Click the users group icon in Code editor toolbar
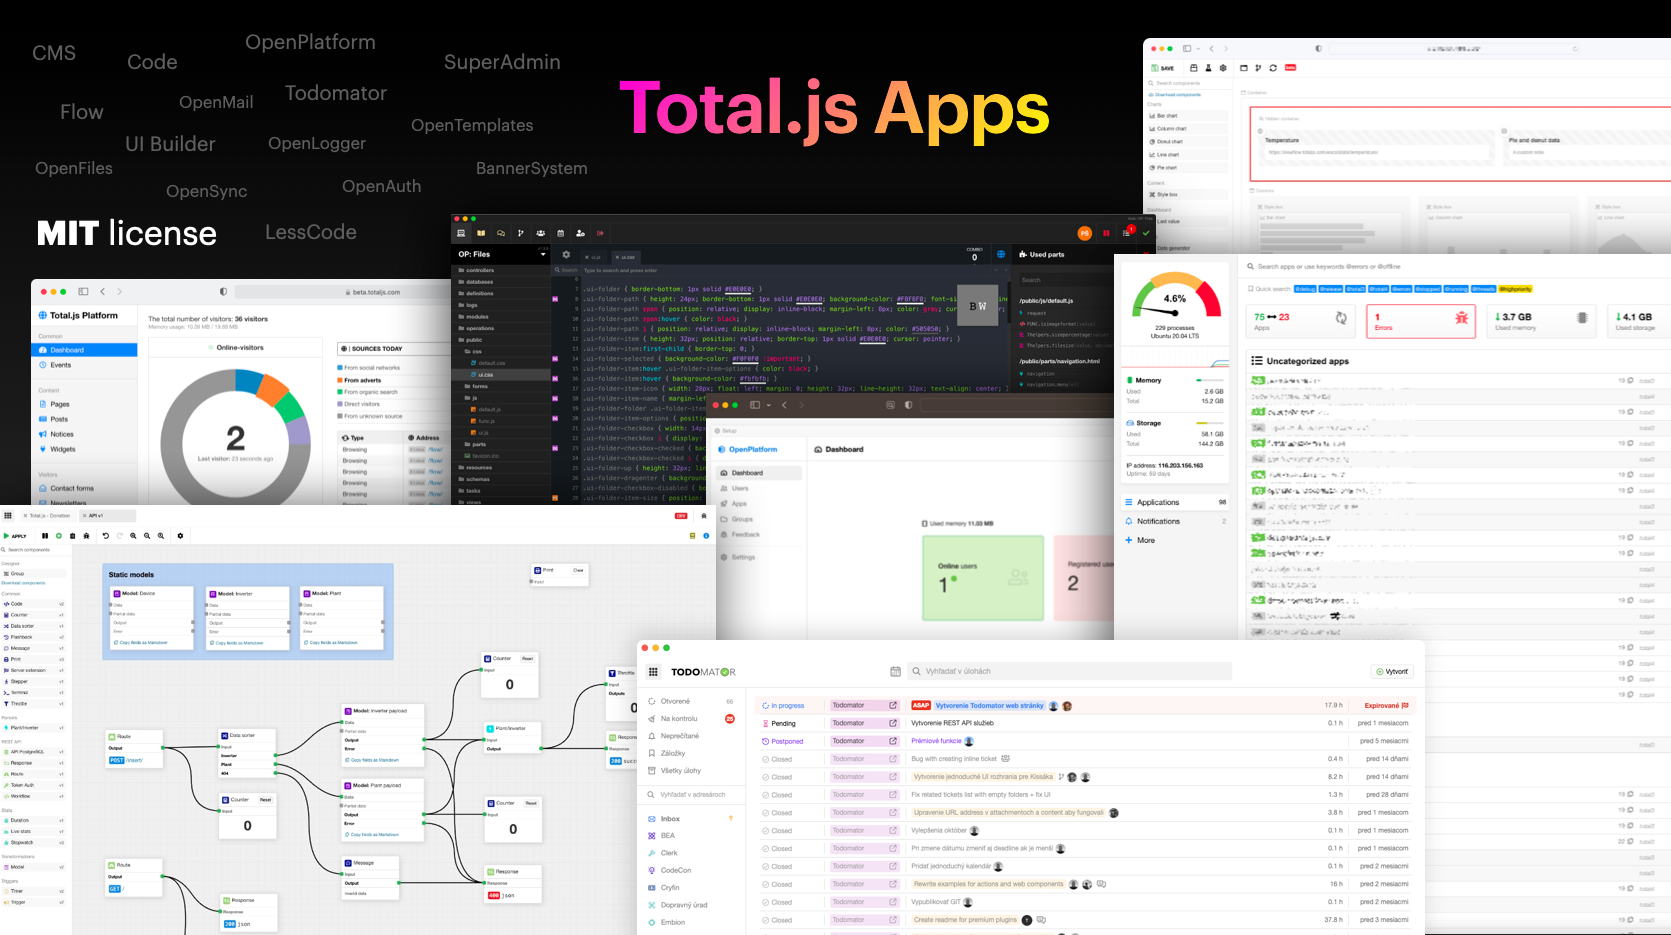Viewport: 1671px width, 935px height. [x=540, y=233]
